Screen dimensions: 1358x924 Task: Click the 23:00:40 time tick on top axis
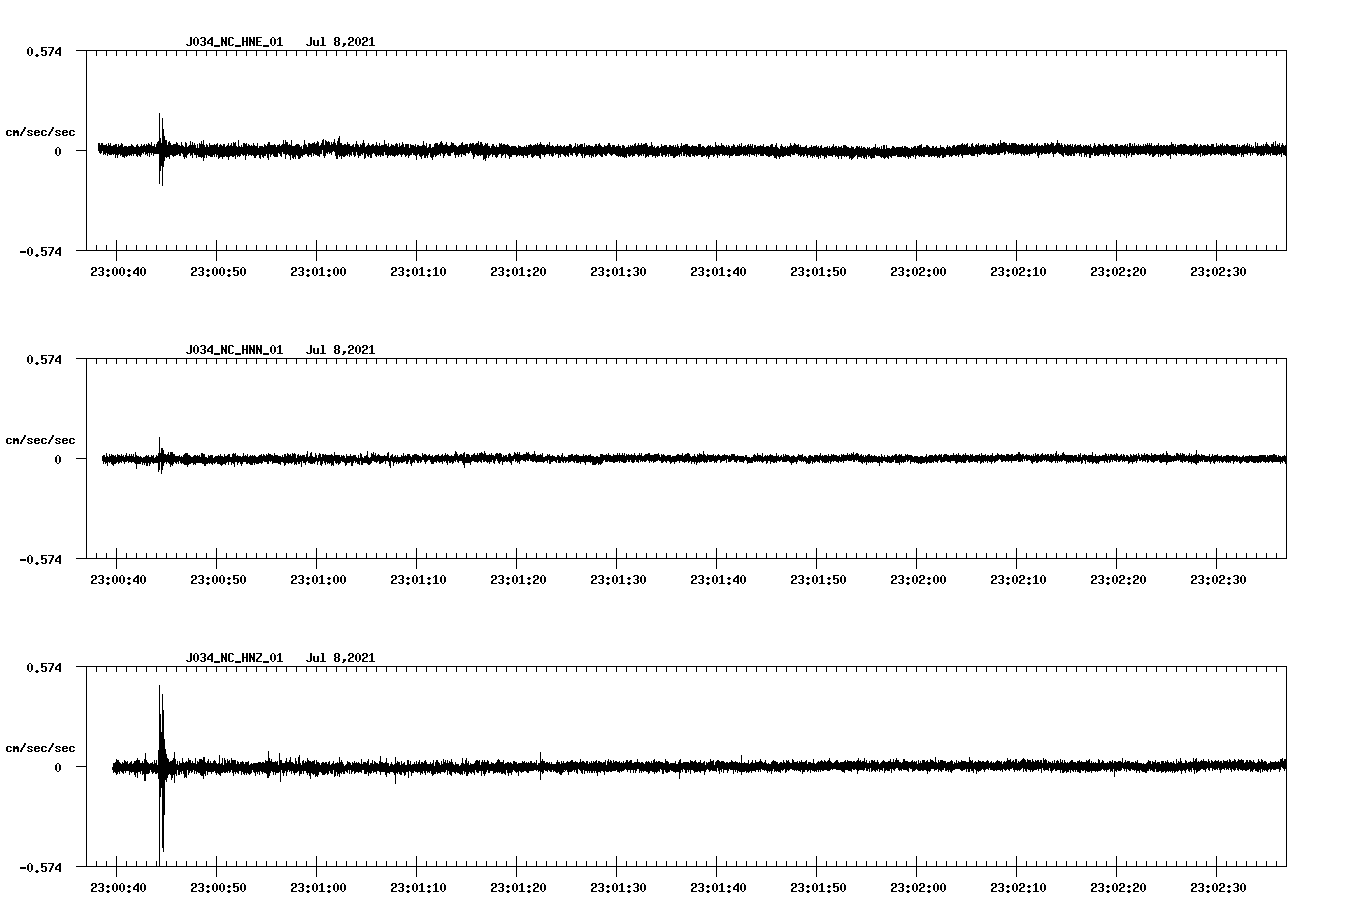(120, 270)
